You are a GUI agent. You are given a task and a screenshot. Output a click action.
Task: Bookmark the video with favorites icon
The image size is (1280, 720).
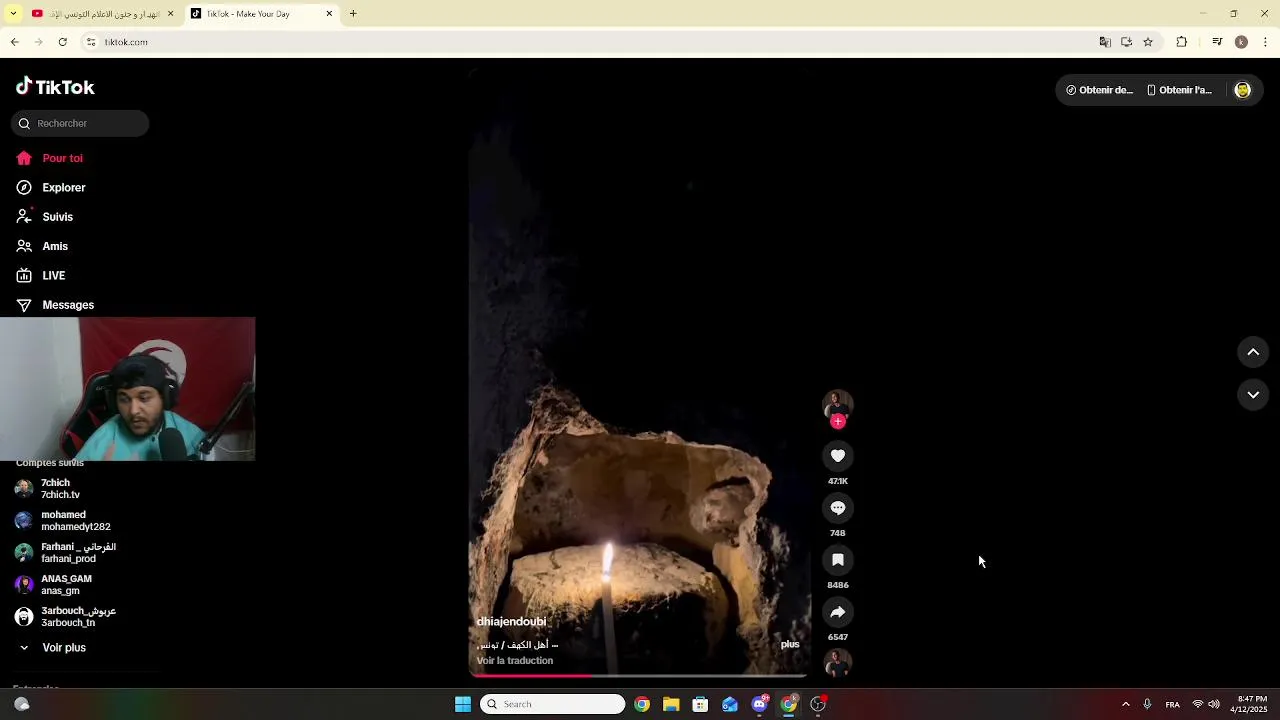[838, 560]
